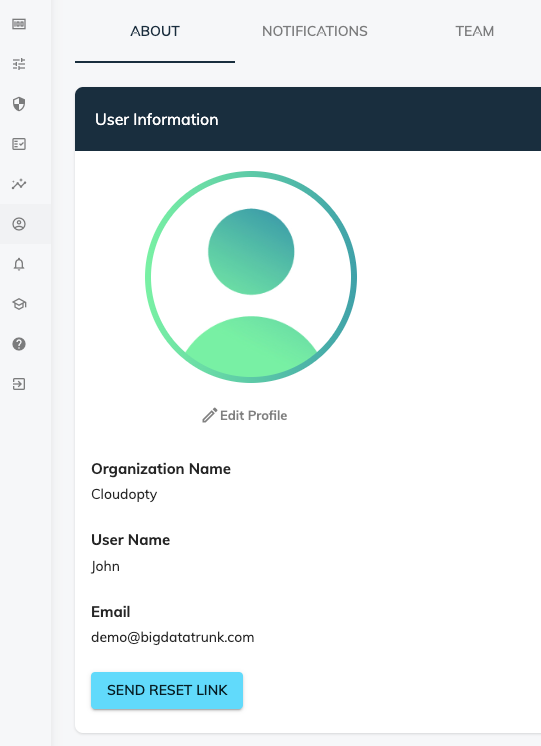Open the bell notifications sidebar icon

click(x=19, y=264)
